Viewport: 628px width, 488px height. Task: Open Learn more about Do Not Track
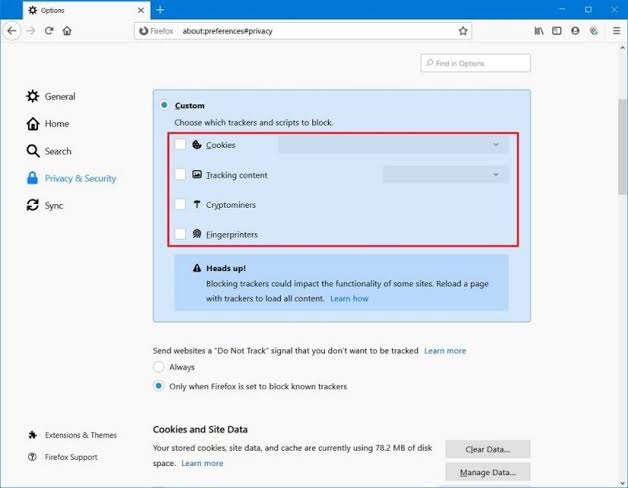click(445, 351)
